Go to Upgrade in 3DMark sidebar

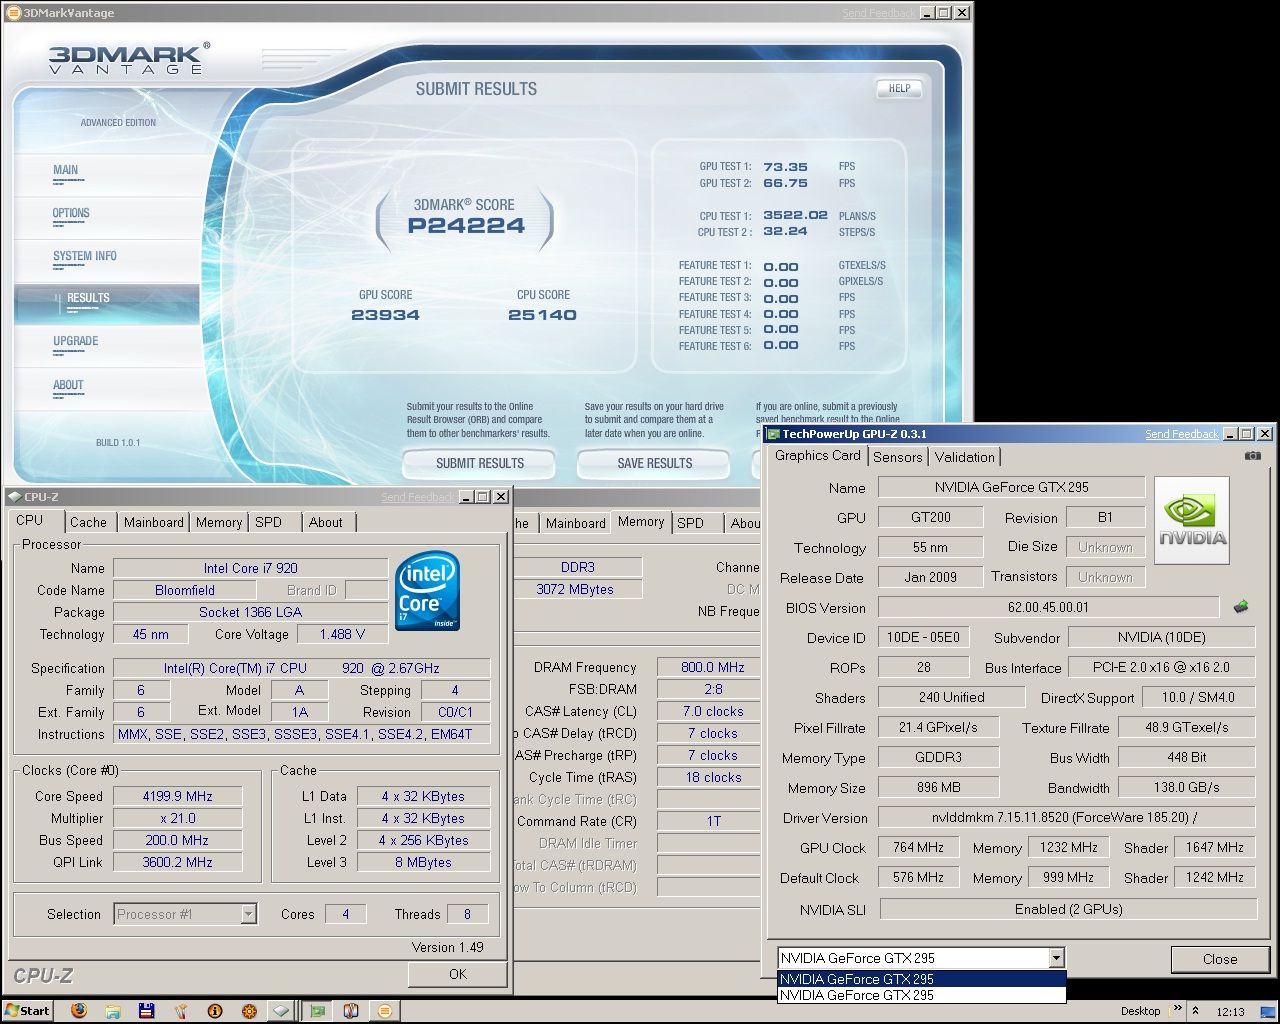105,346
